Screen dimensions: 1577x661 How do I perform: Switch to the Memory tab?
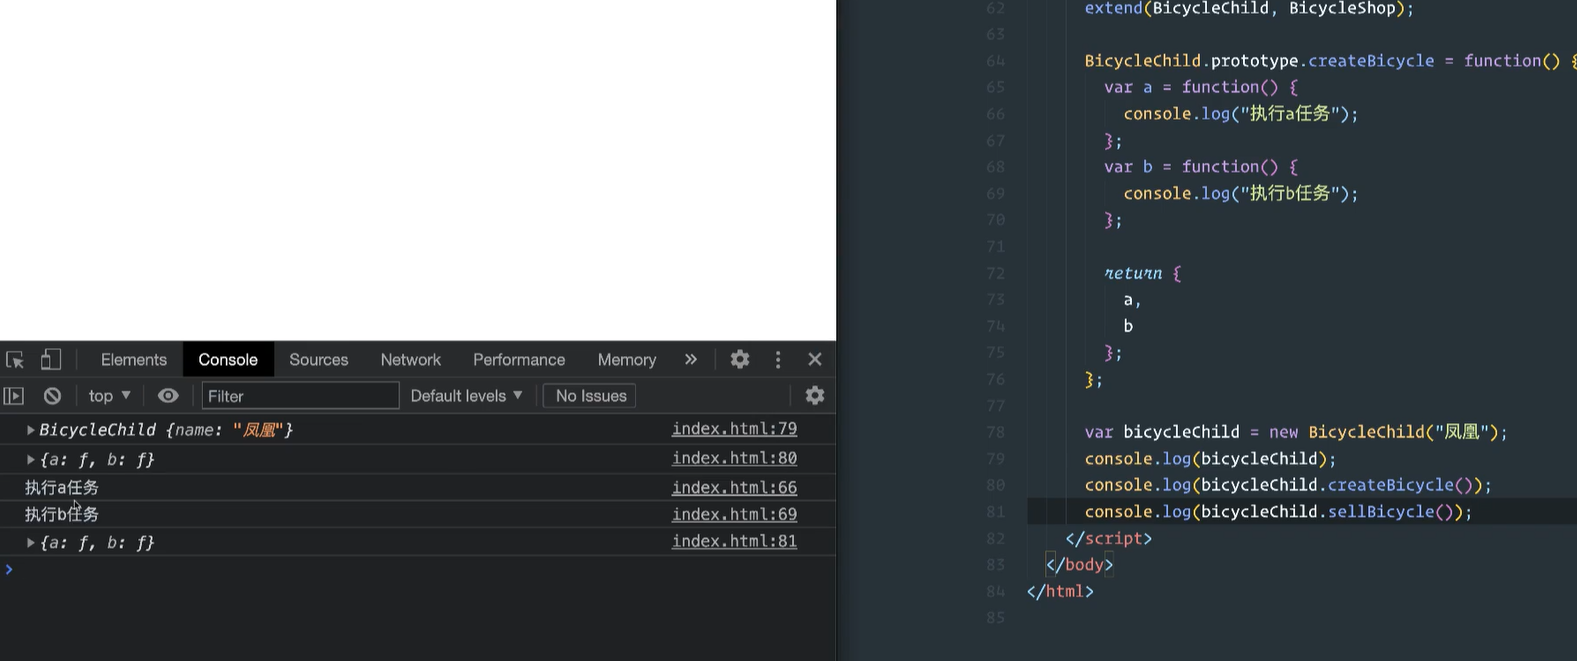627,360
